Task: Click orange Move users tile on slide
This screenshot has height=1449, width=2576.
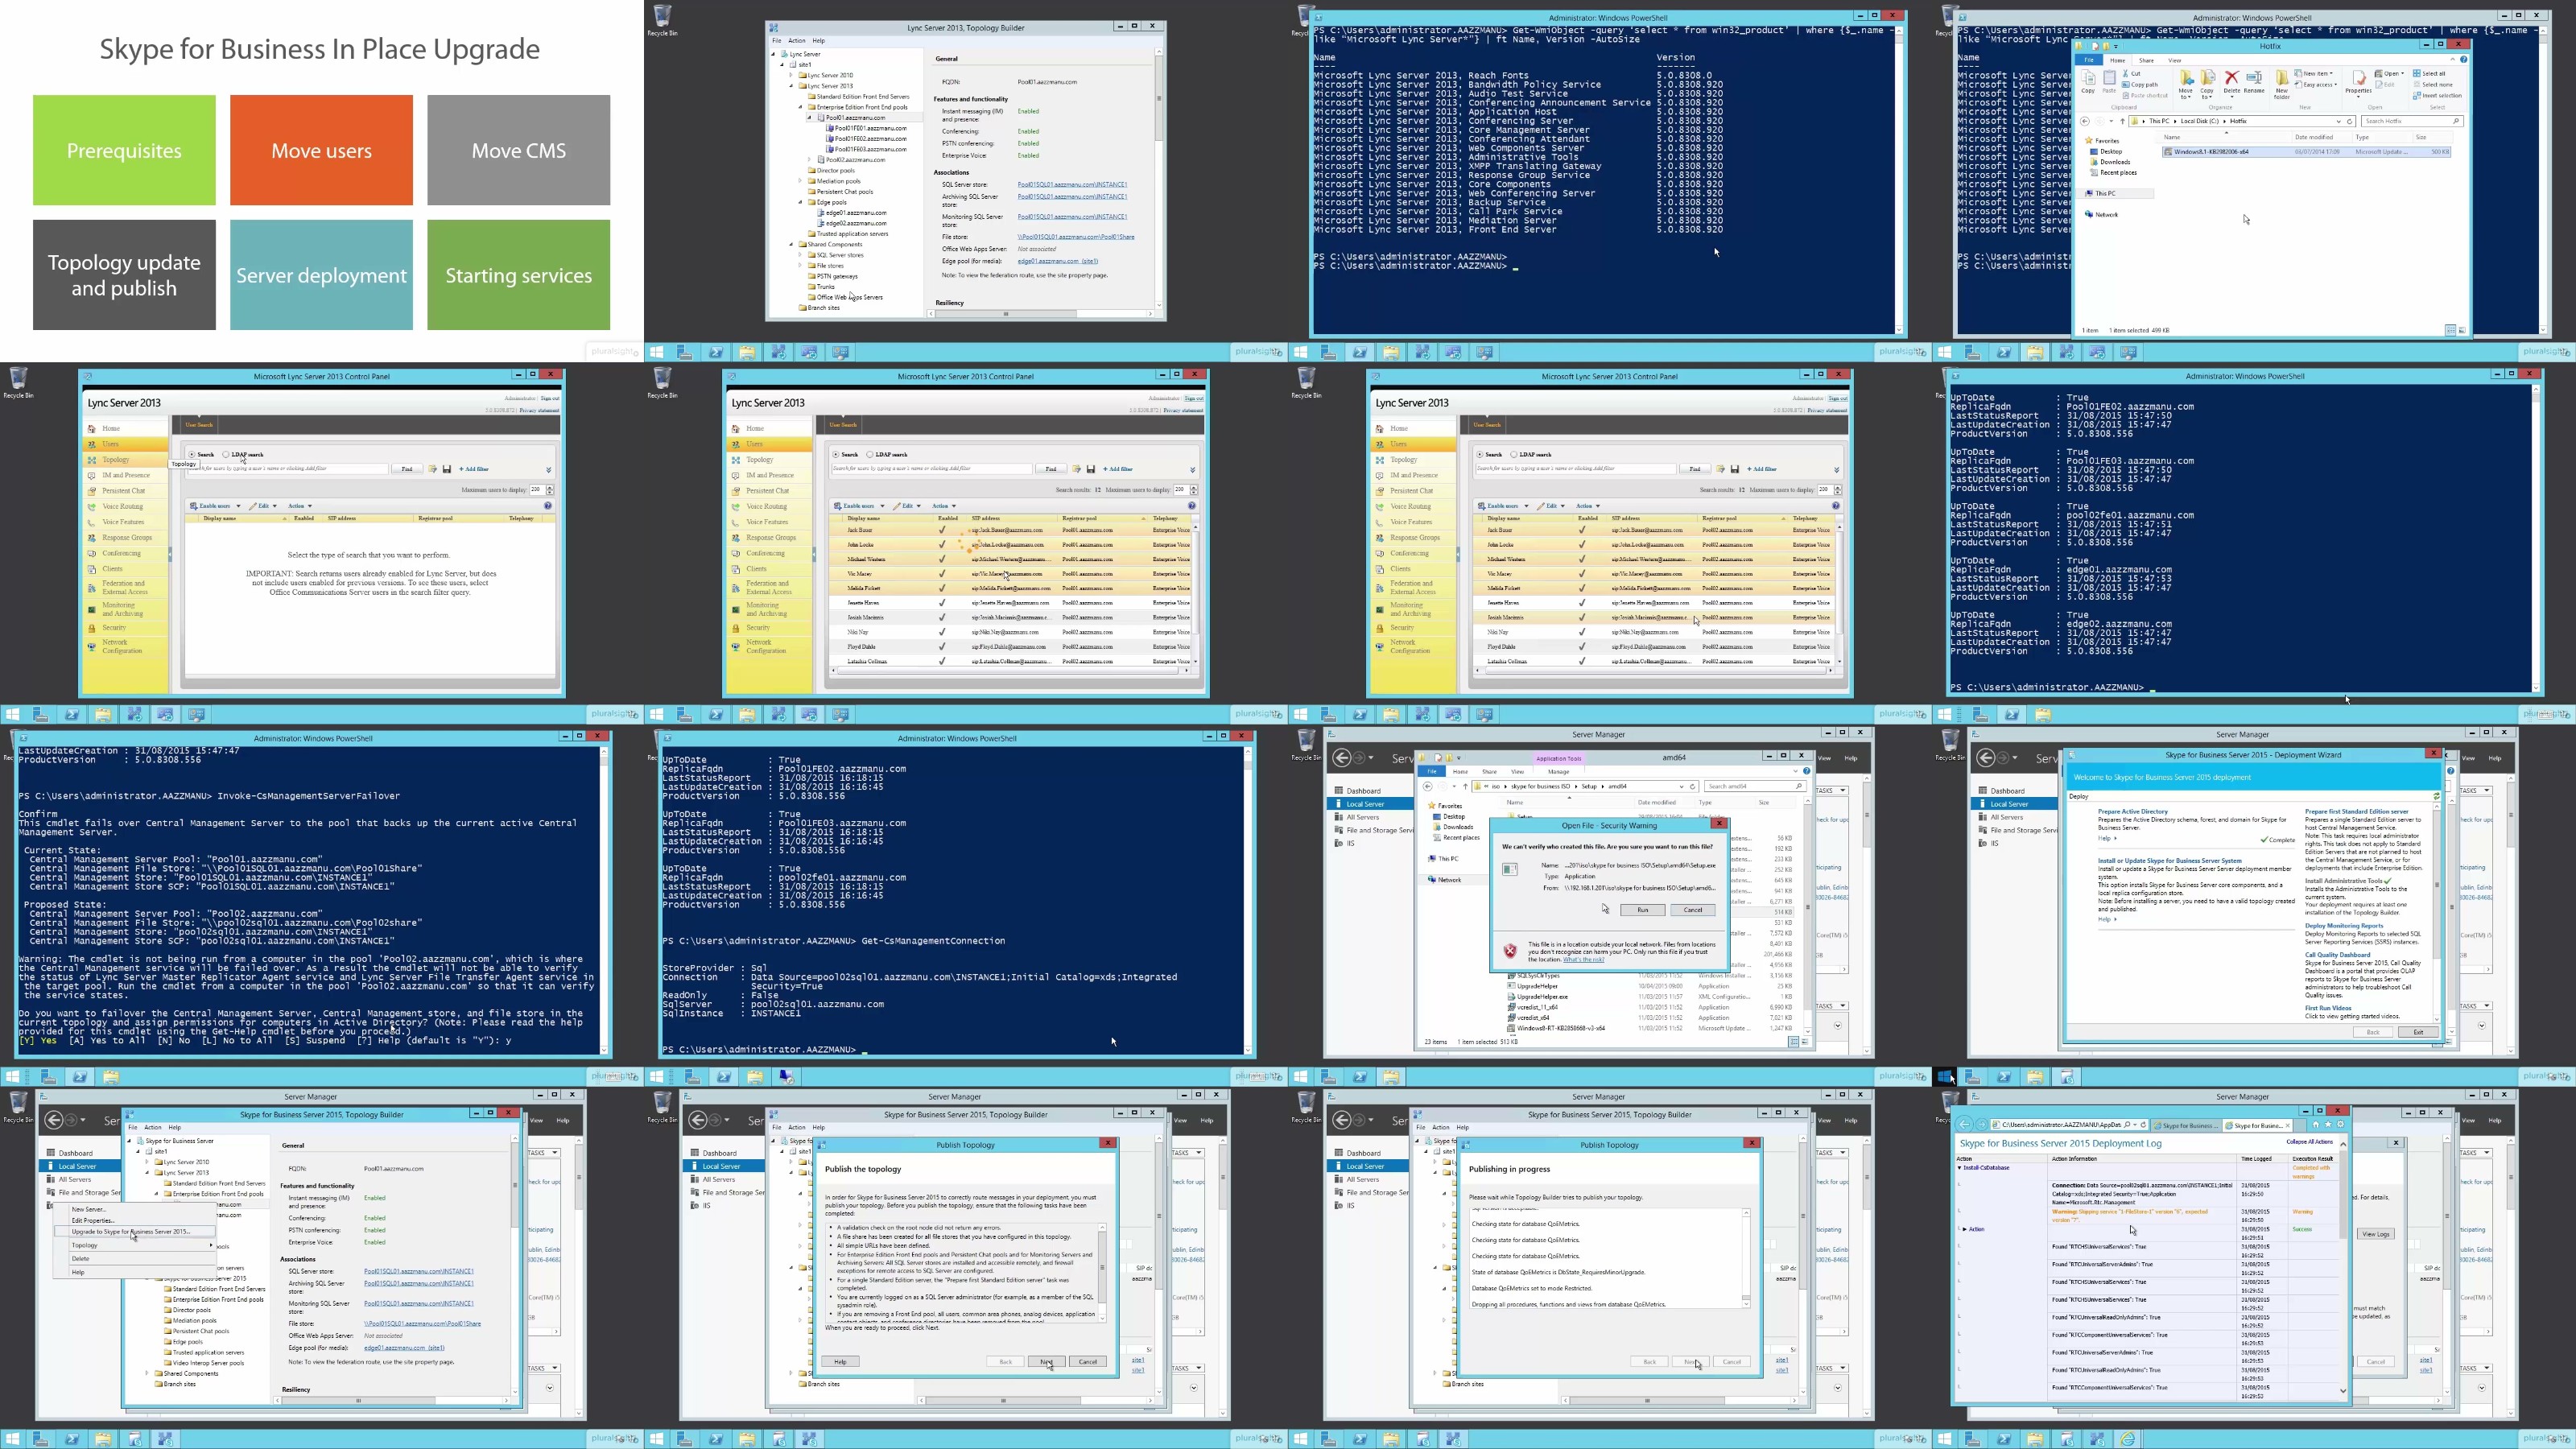Action: click(x=321, y=150)
